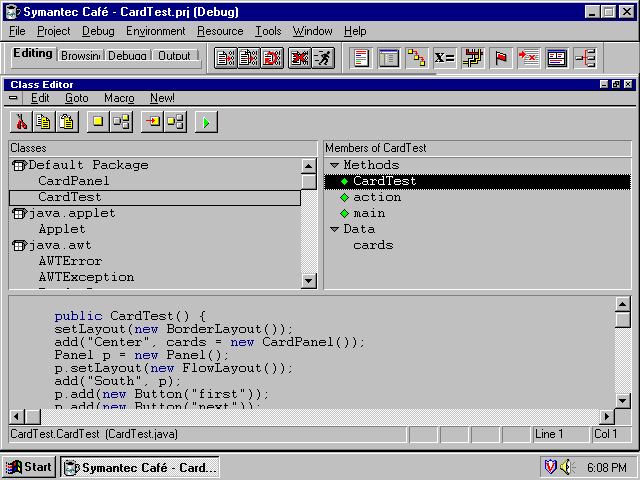Viewport: 640px width, 480px height.
Task: Open the File menu
Action: tap(17, 31)
